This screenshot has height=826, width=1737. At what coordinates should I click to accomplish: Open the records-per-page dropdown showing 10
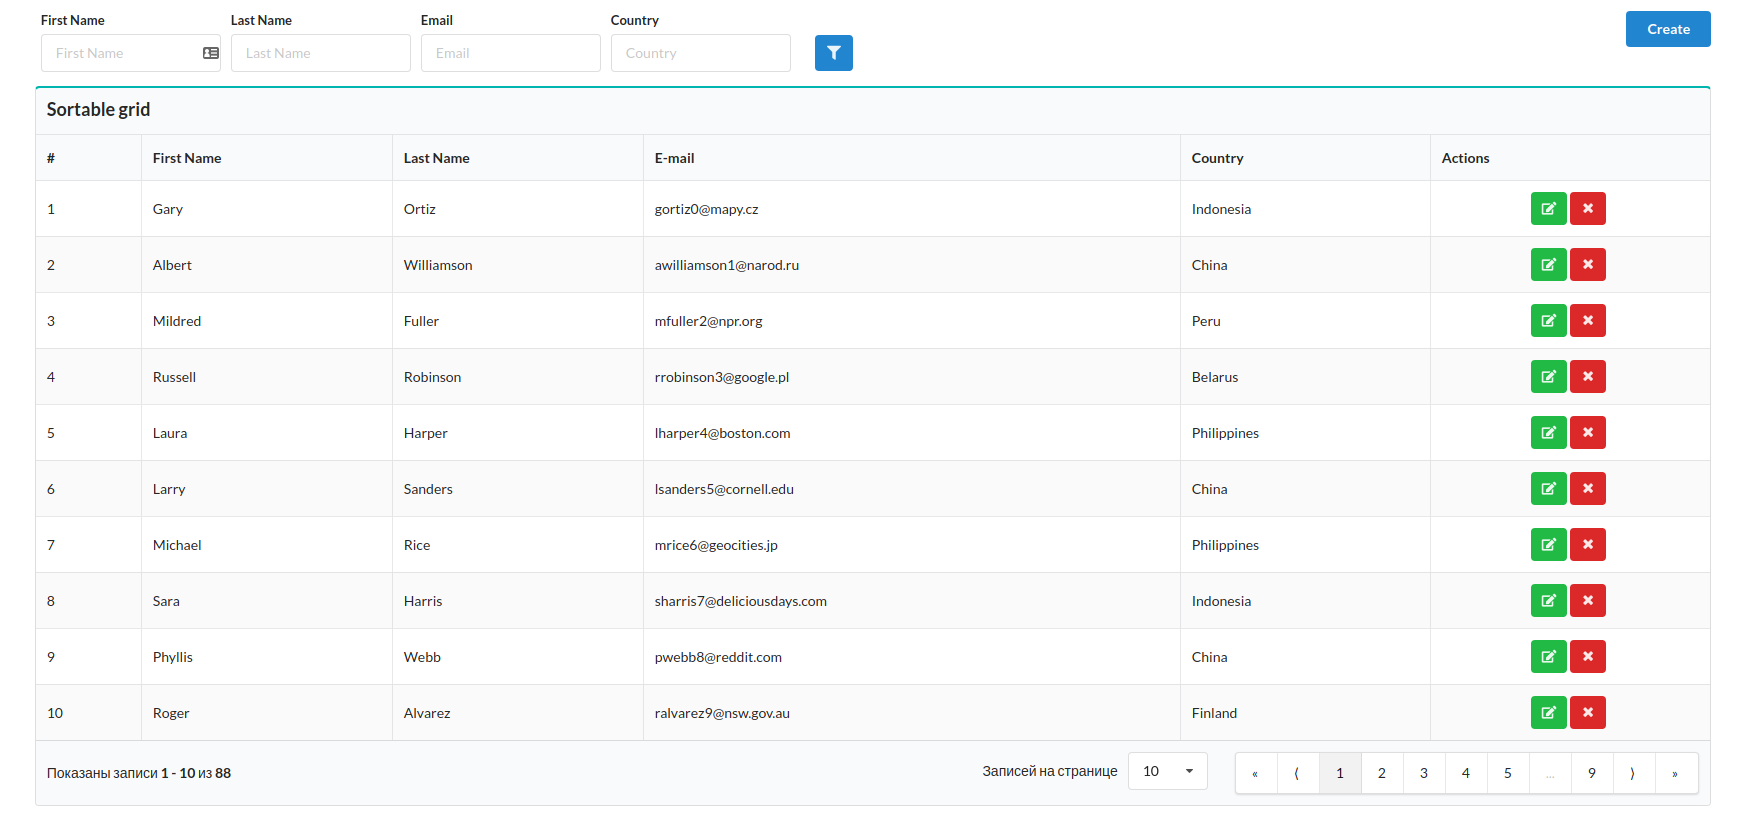tap(1167, 771)
